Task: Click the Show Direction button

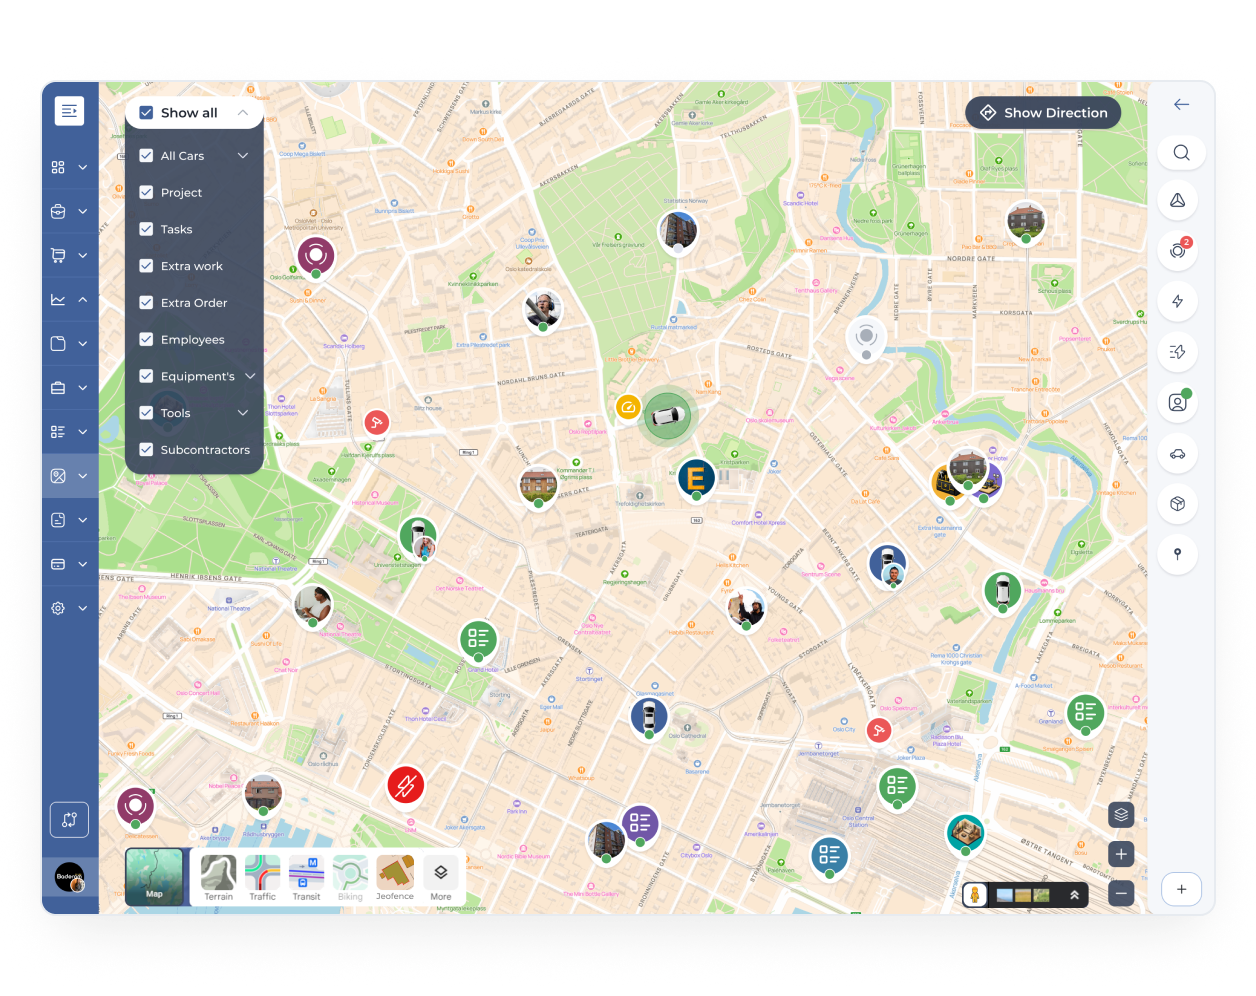Action: [1043, 113]
